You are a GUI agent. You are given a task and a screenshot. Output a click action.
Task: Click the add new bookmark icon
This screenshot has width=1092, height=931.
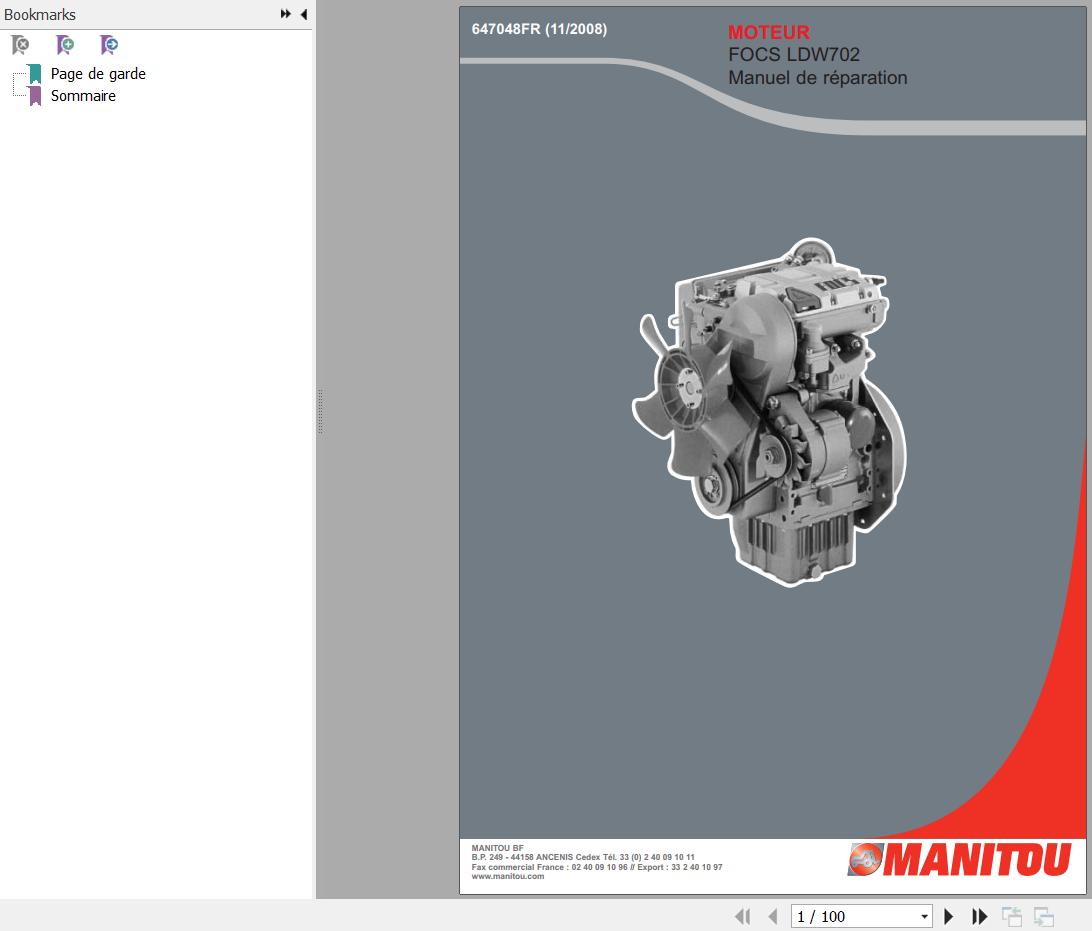65,45
